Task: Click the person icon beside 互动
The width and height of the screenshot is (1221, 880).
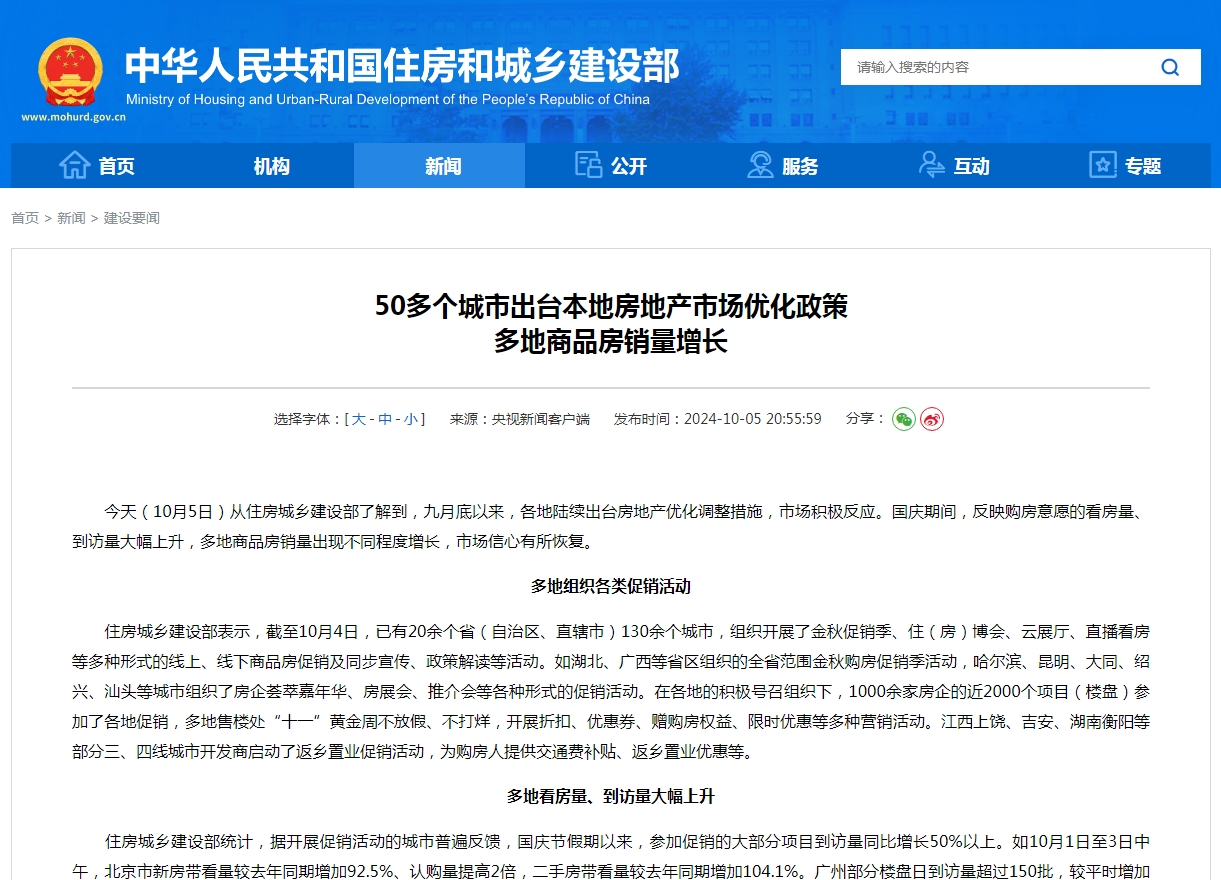Action: pos(930,165)
